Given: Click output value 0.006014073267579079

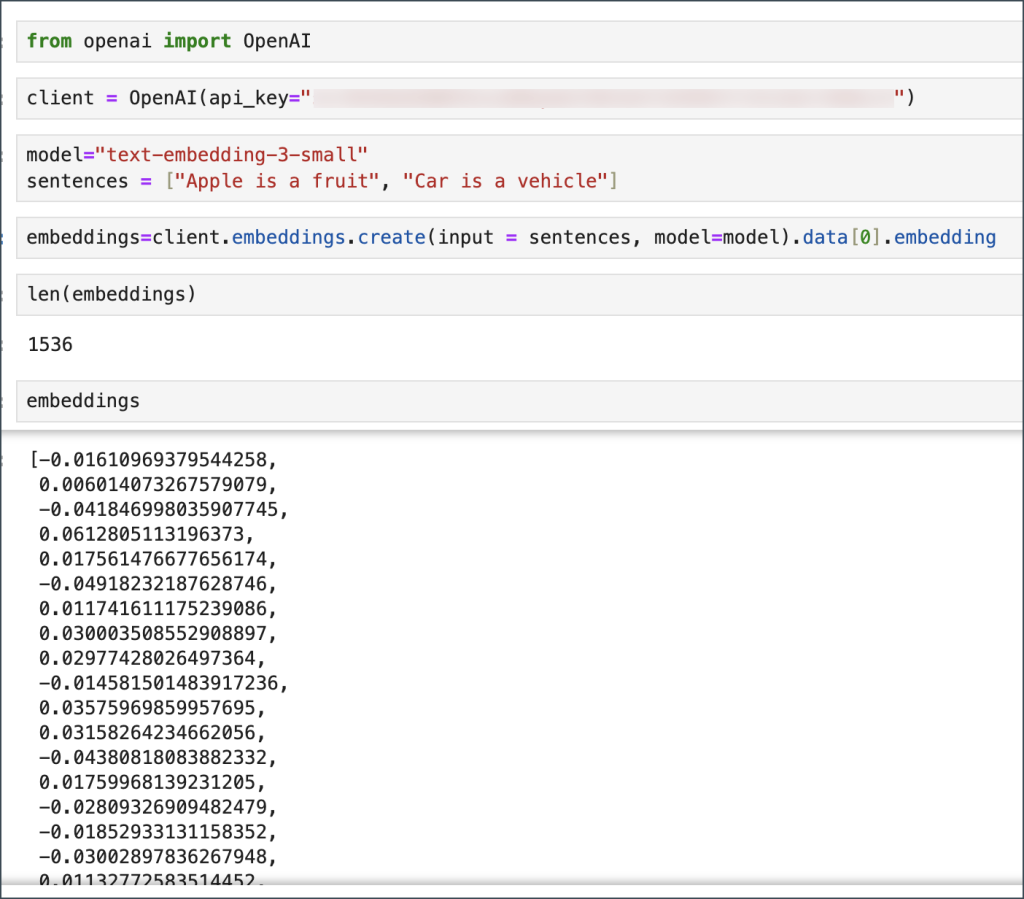Looking at the screenshot, I should click(156, 485).
